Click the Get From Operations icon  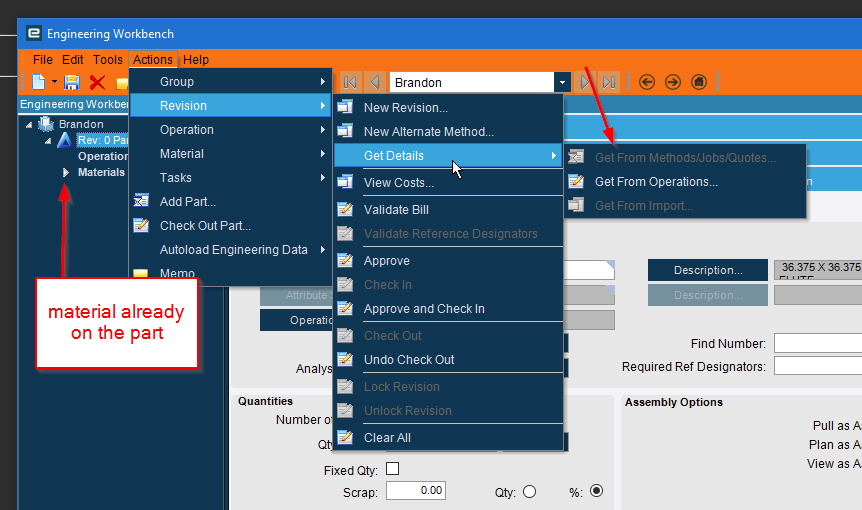tap(576, 181)
